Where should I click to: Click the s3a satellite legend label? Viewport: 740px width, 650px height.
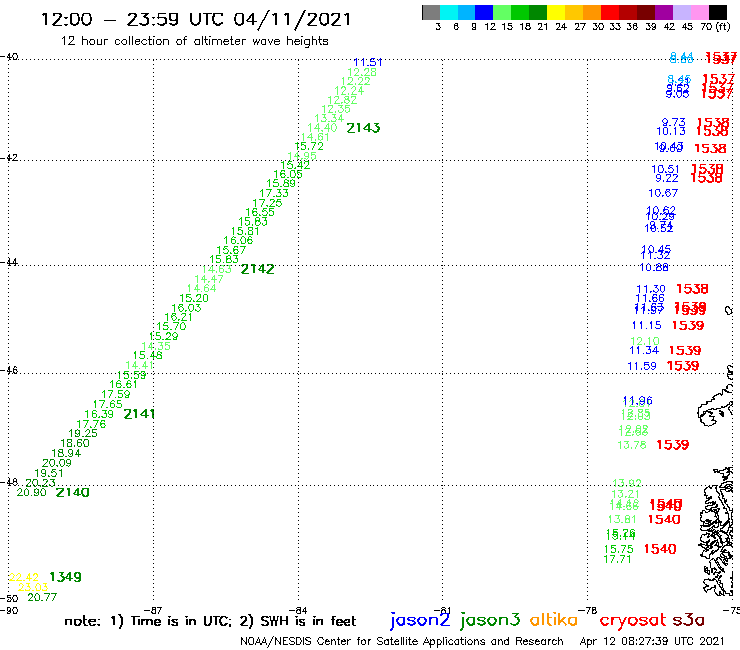pos(688,620)
